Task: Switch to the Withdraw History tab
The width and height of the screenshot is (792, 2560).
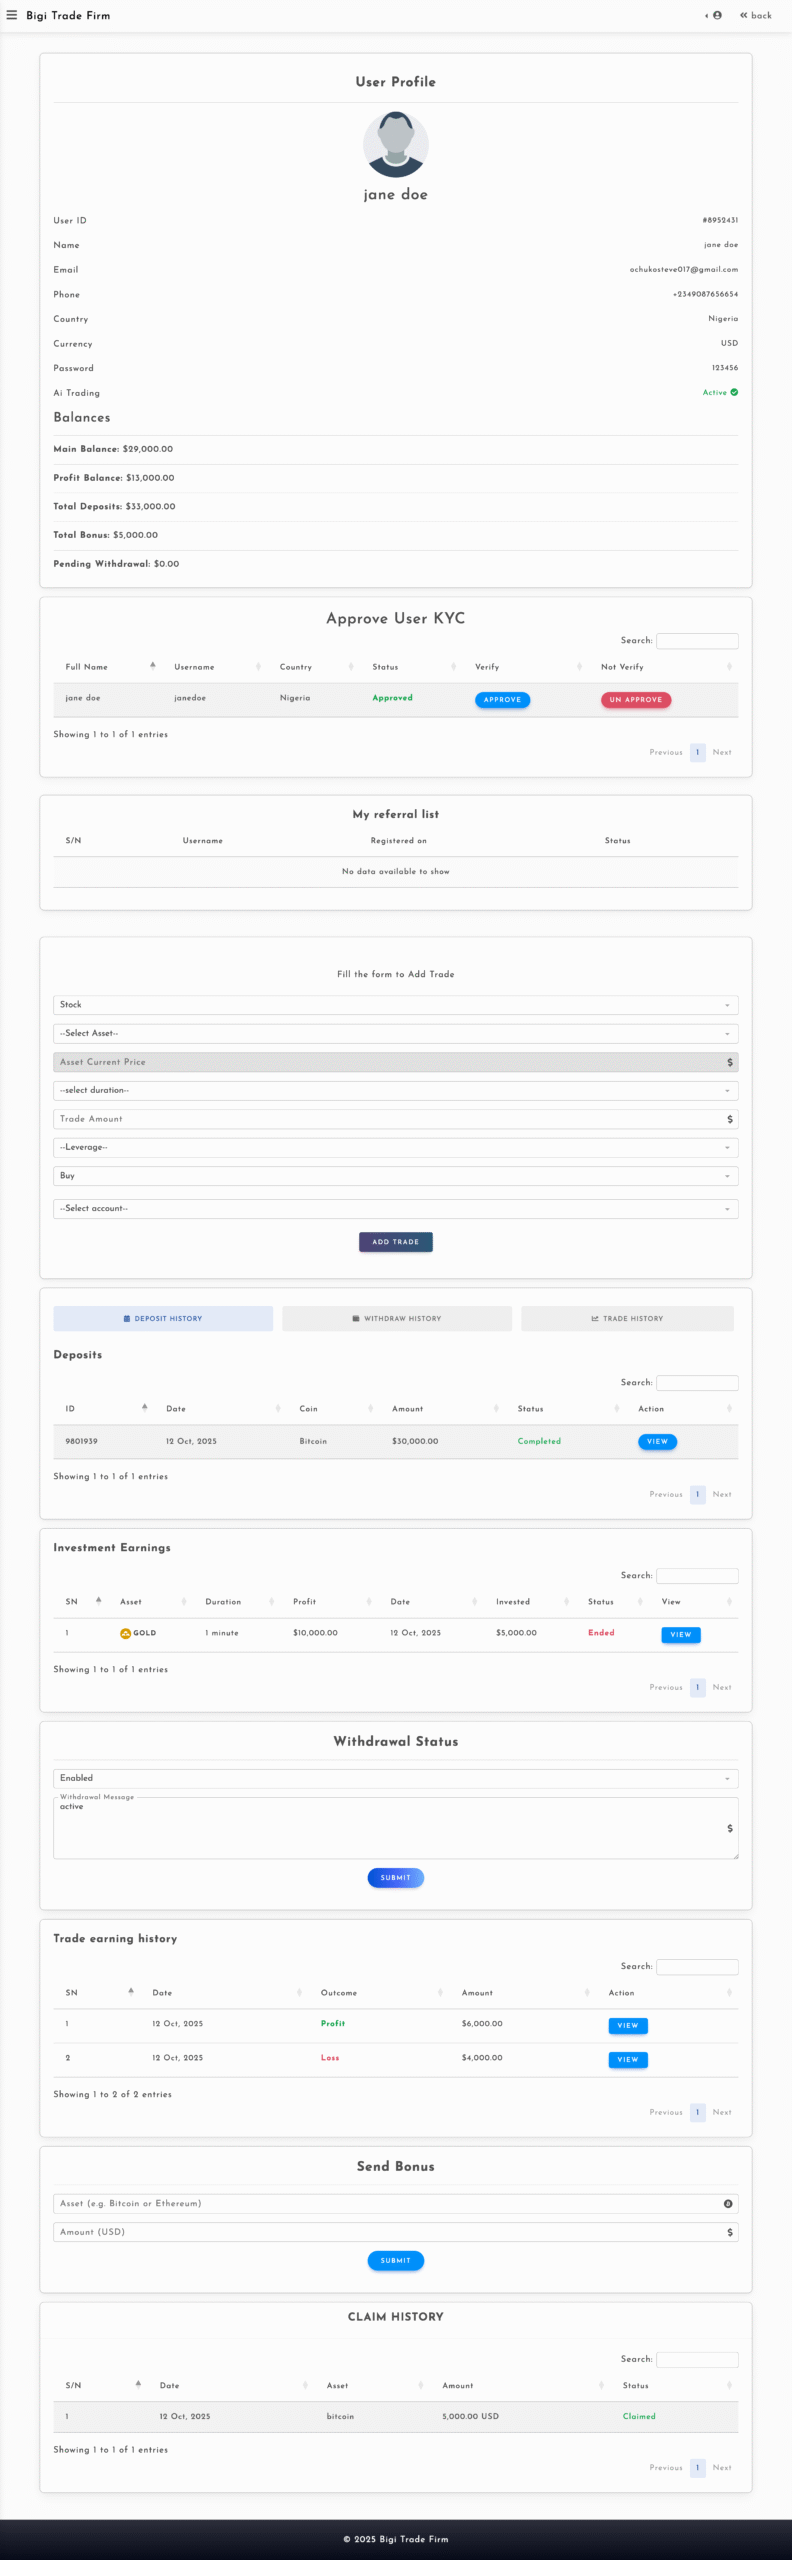Action: [x=397, y=1319]
